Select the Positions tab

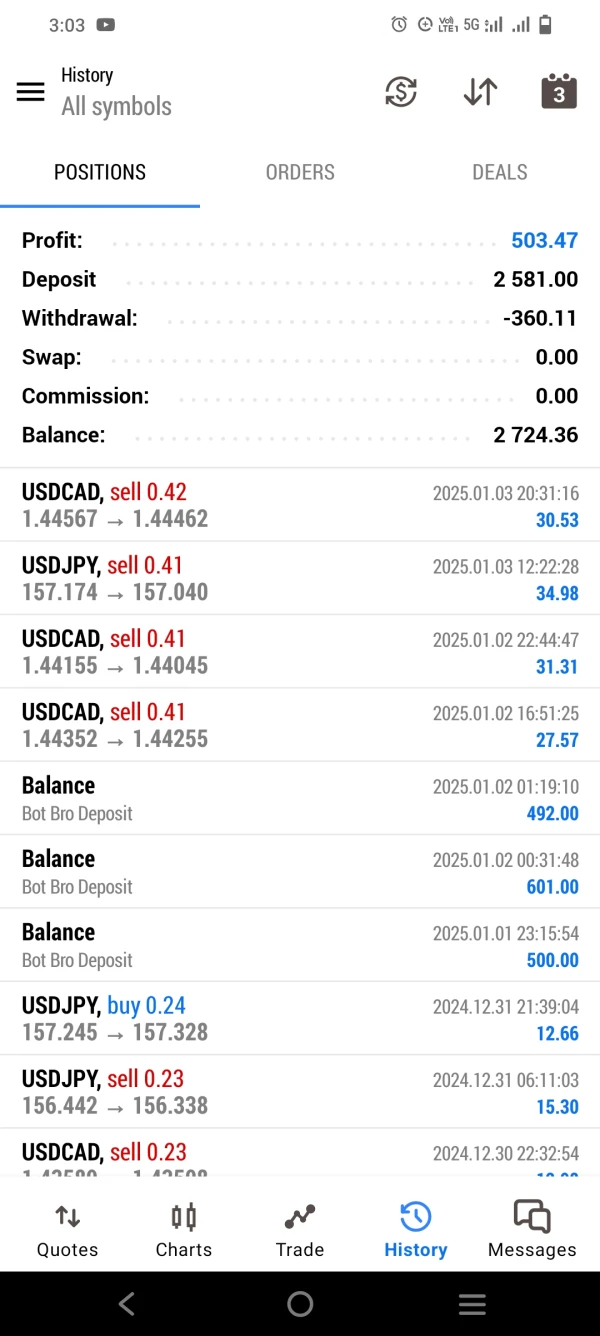(x=100, y=172)
